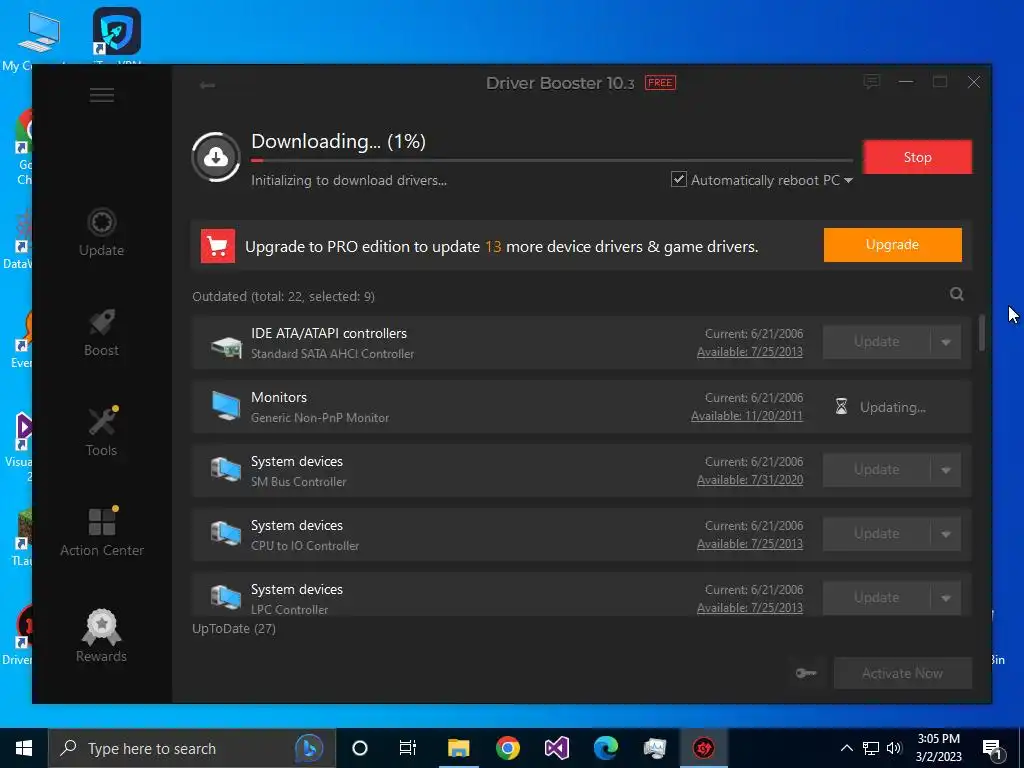Open the volume control in system tray

click(894, 748)
